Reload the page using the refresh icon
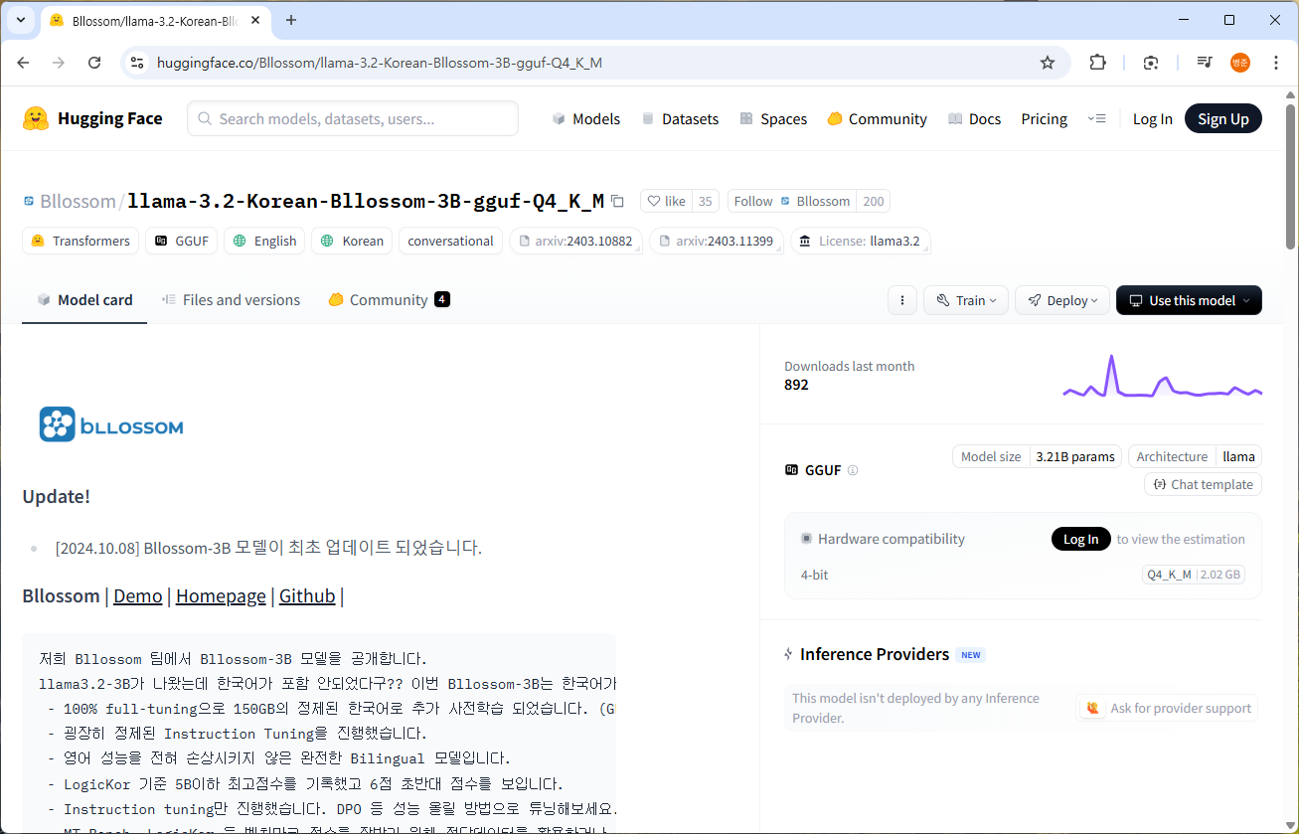 click(x=94, y=62)
